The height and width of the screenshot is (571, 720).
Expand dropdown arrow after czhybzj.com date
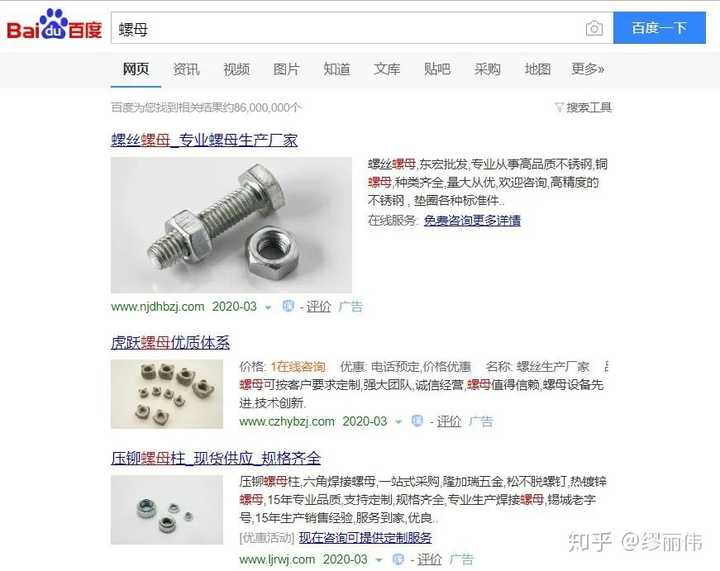coord(398,422)
